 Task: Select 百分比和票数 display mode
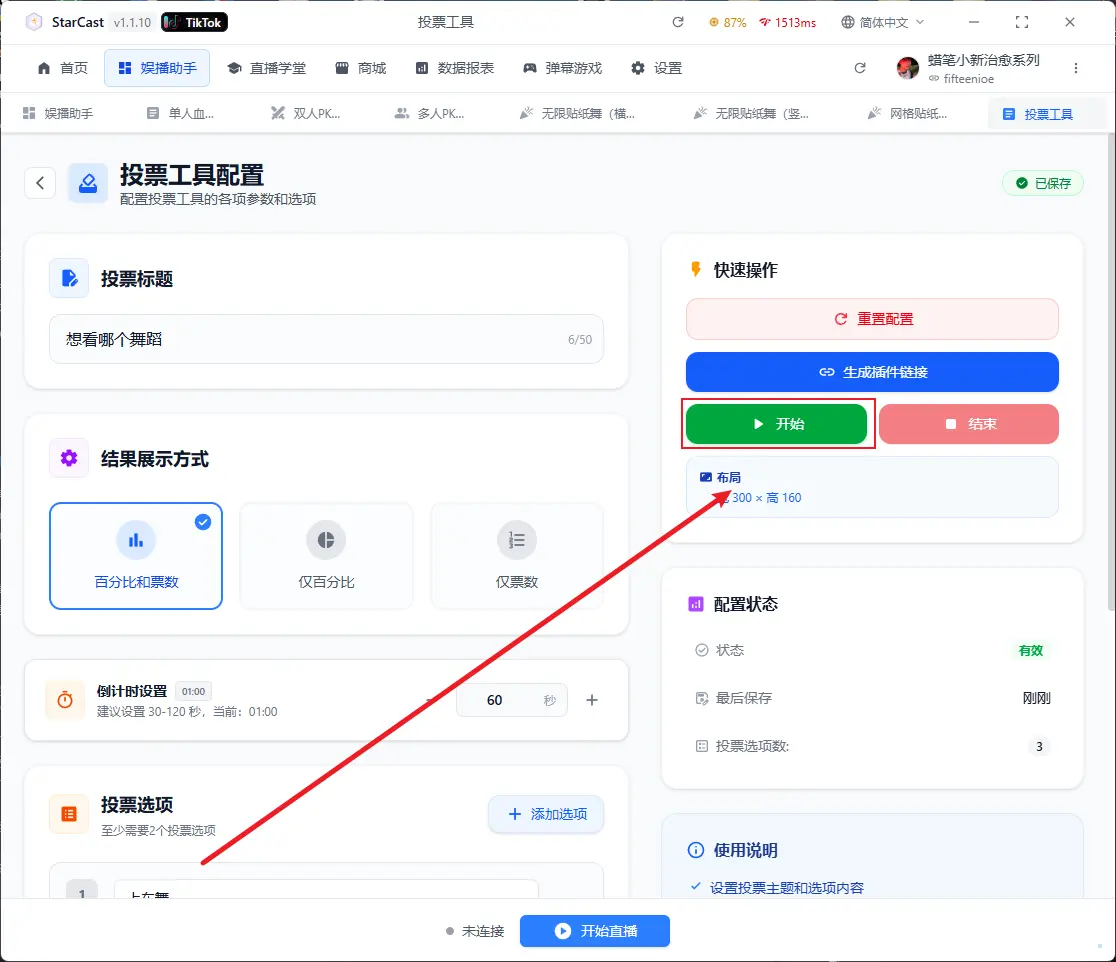[x=136, y=556]
